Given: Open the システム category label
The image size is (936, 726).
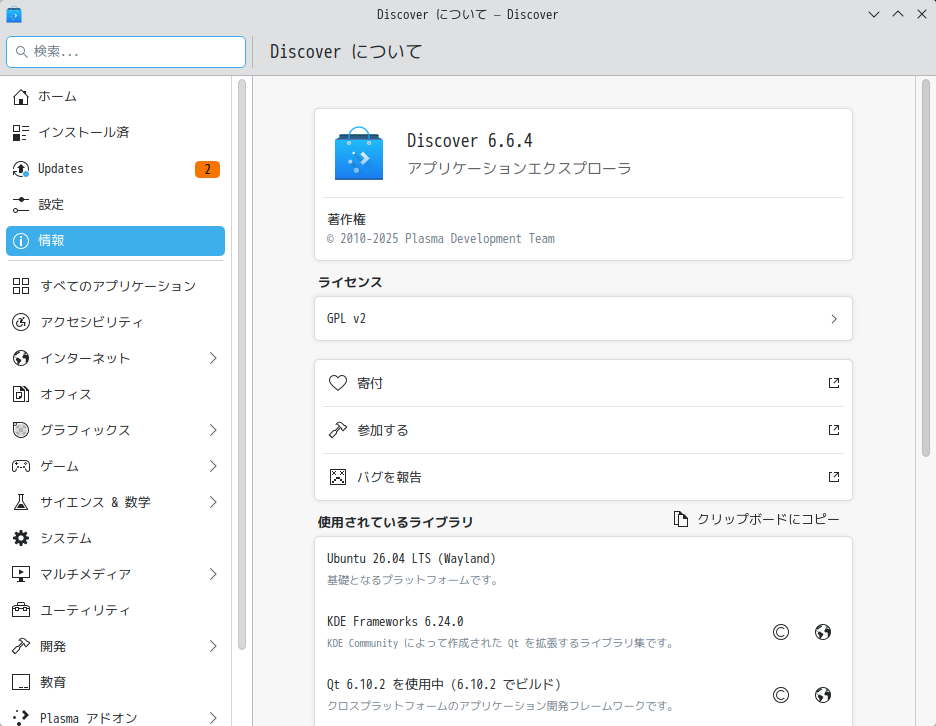Looking at the screenshot, I should click(66, 538).
